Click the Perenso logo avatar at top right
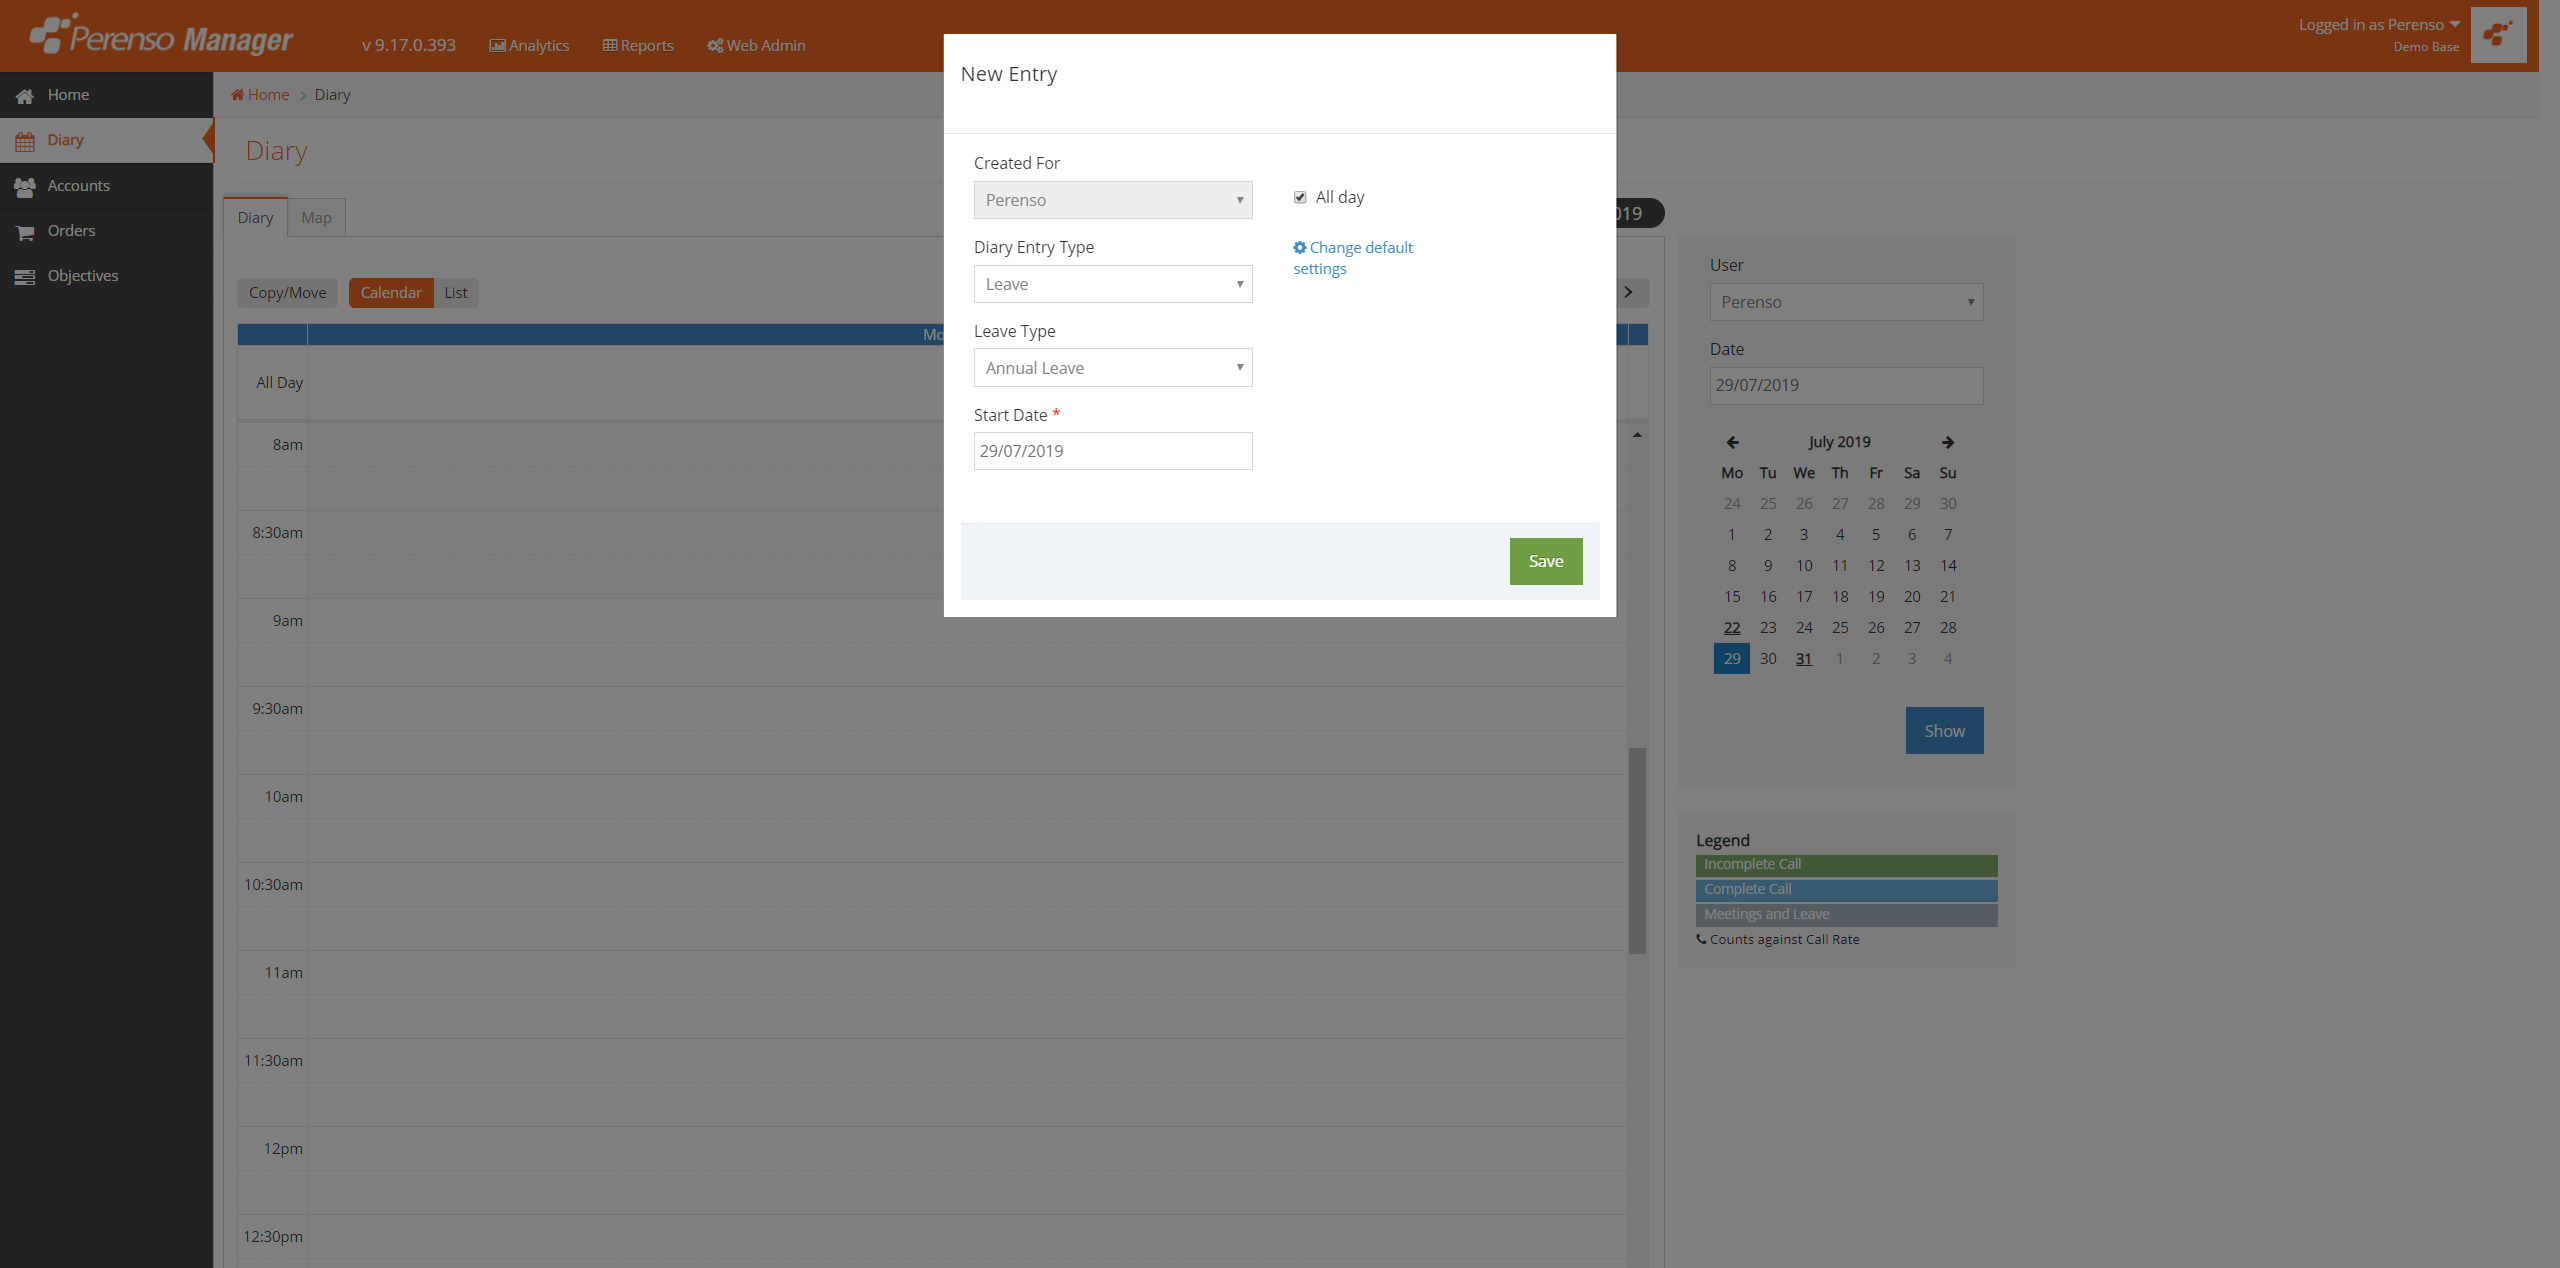 (2498, 35)
